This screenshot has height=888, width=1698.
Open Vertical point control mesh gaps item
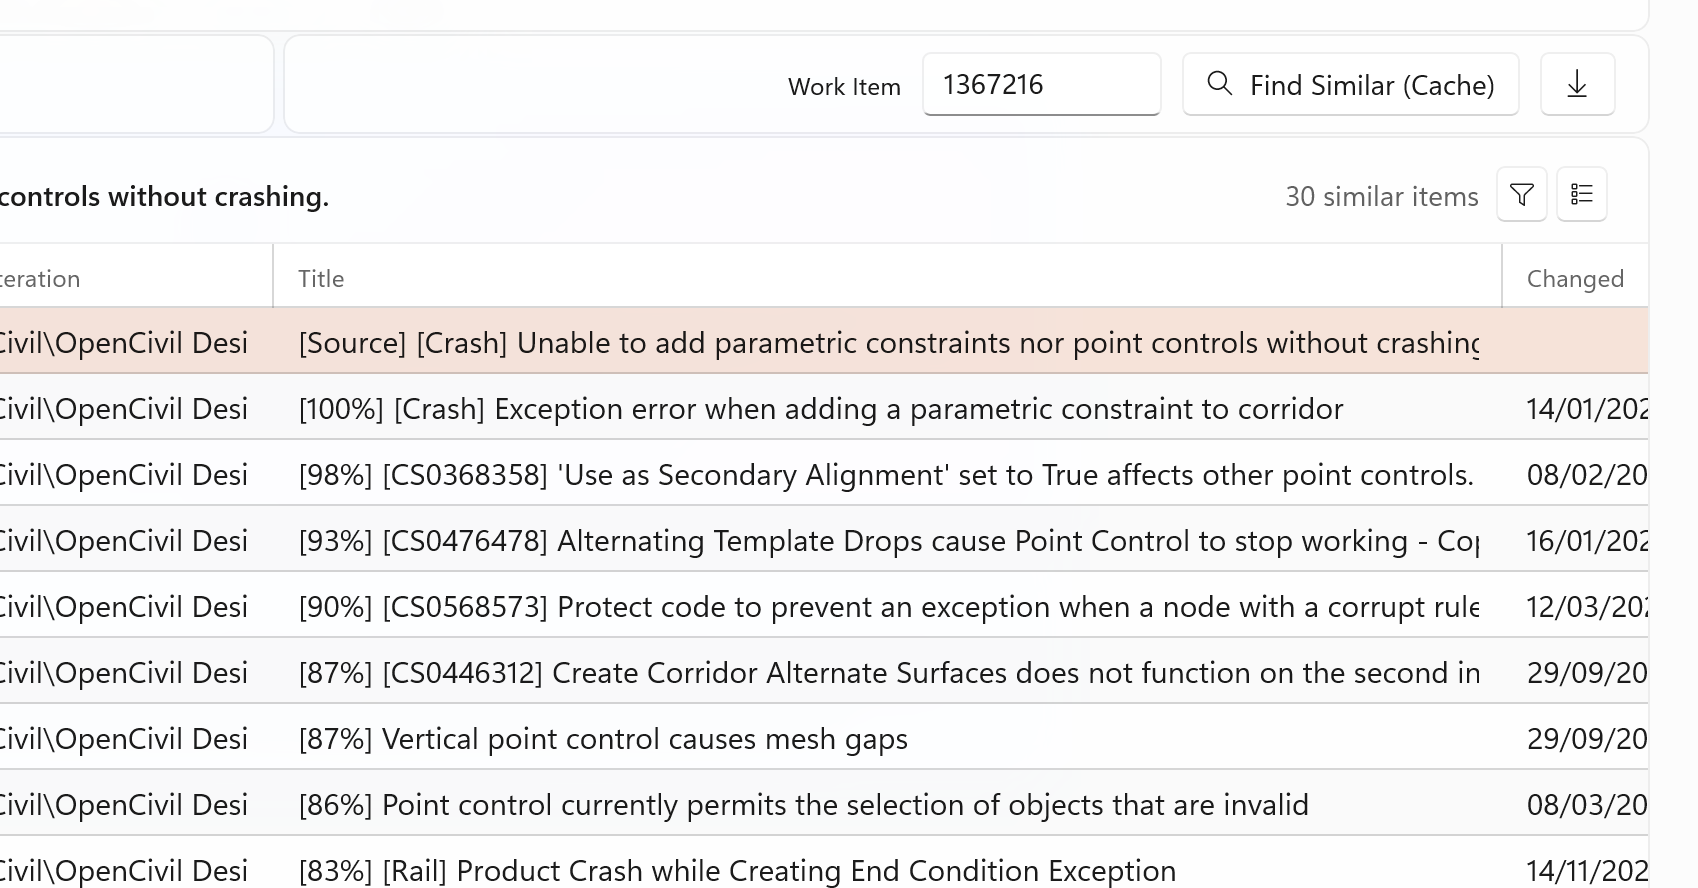[x=603, y=739]
